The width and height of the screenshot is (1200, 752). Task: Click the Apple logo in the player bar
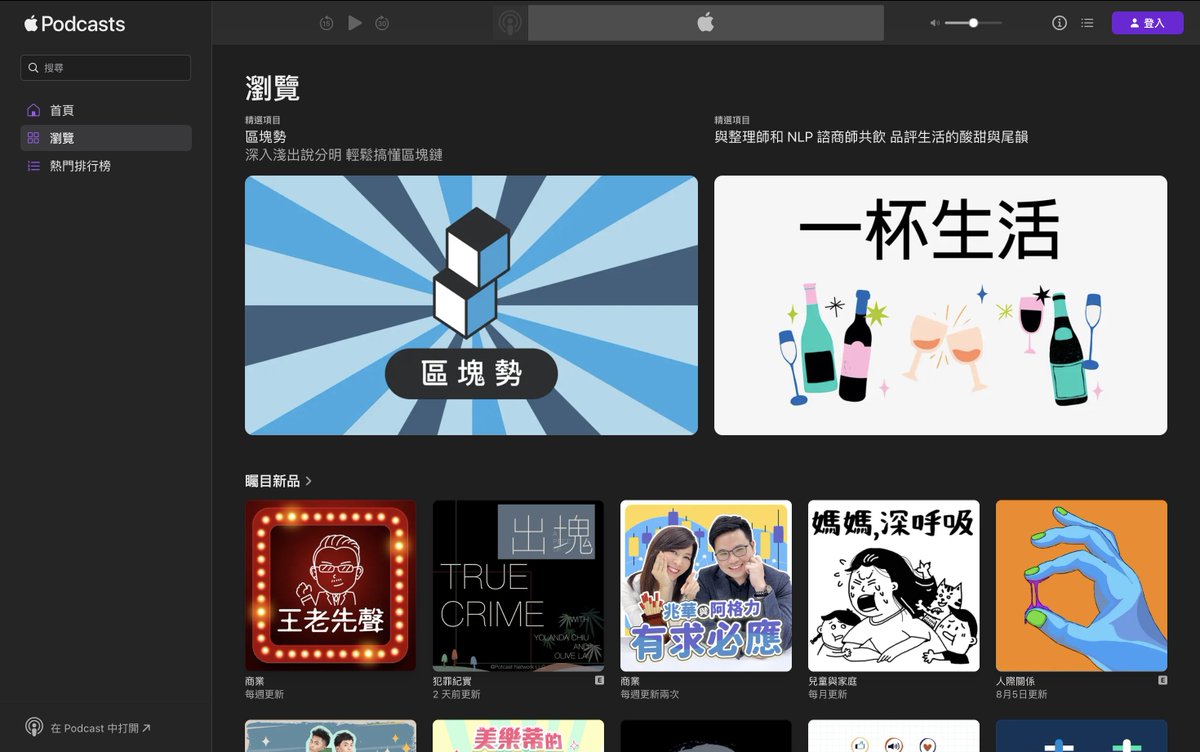tap(705, 22)
